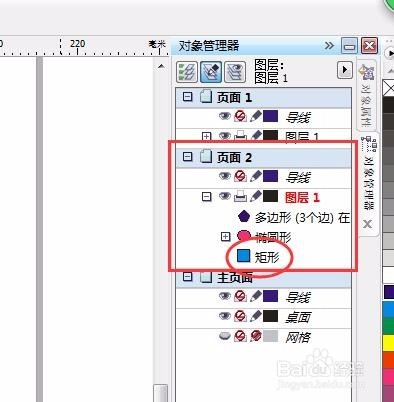The height and width of the screenshot is (402, 394).
Task: Collapse the 页面 1 tree node
Action: (188, 97)
